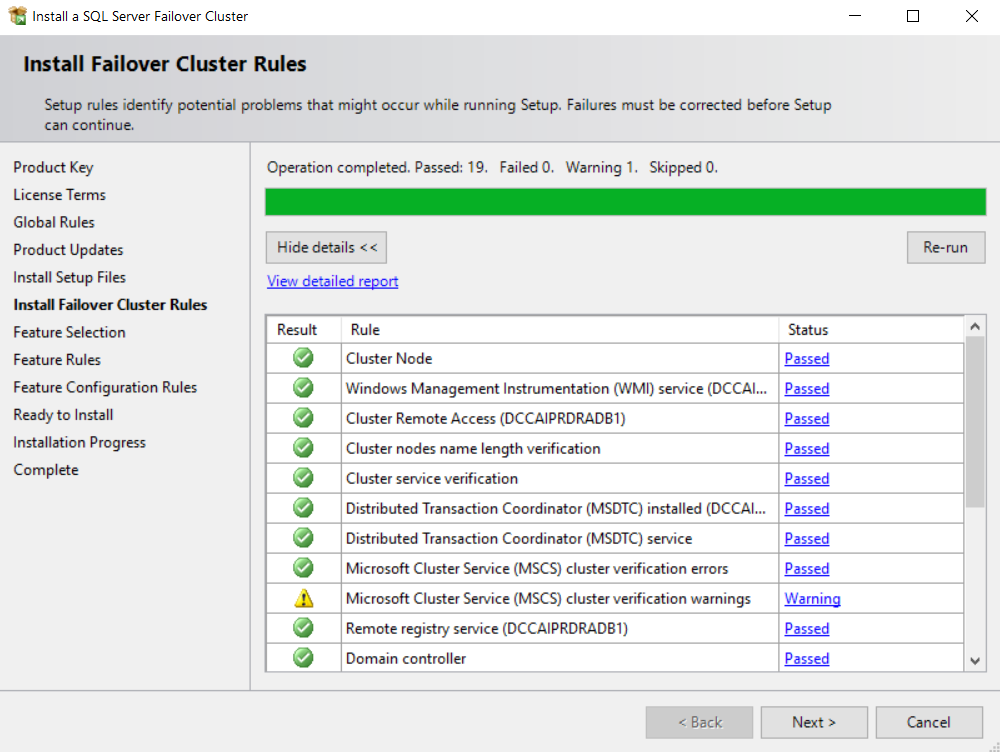Select Feature Selection step in sidebar
Viewport: 1000px width, 752px height.
(x=70, y=332)
